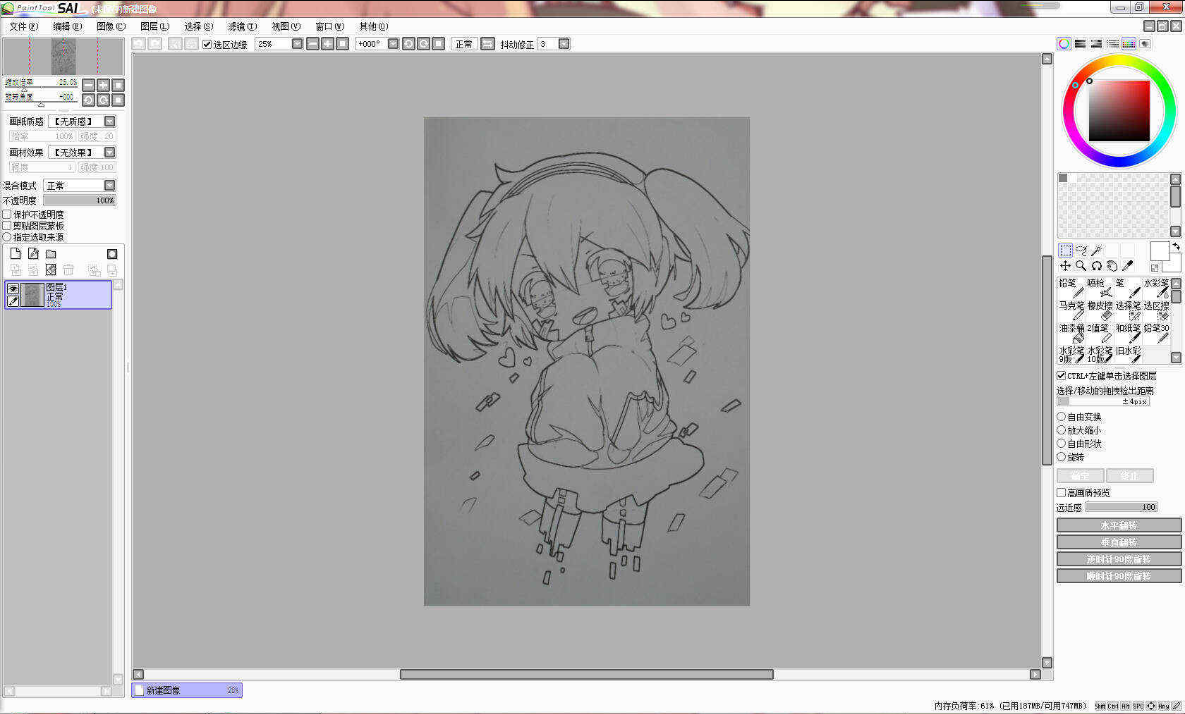Open the 文件 File menu
This screenshot has height=714, width=1185.
pos(23,26)
